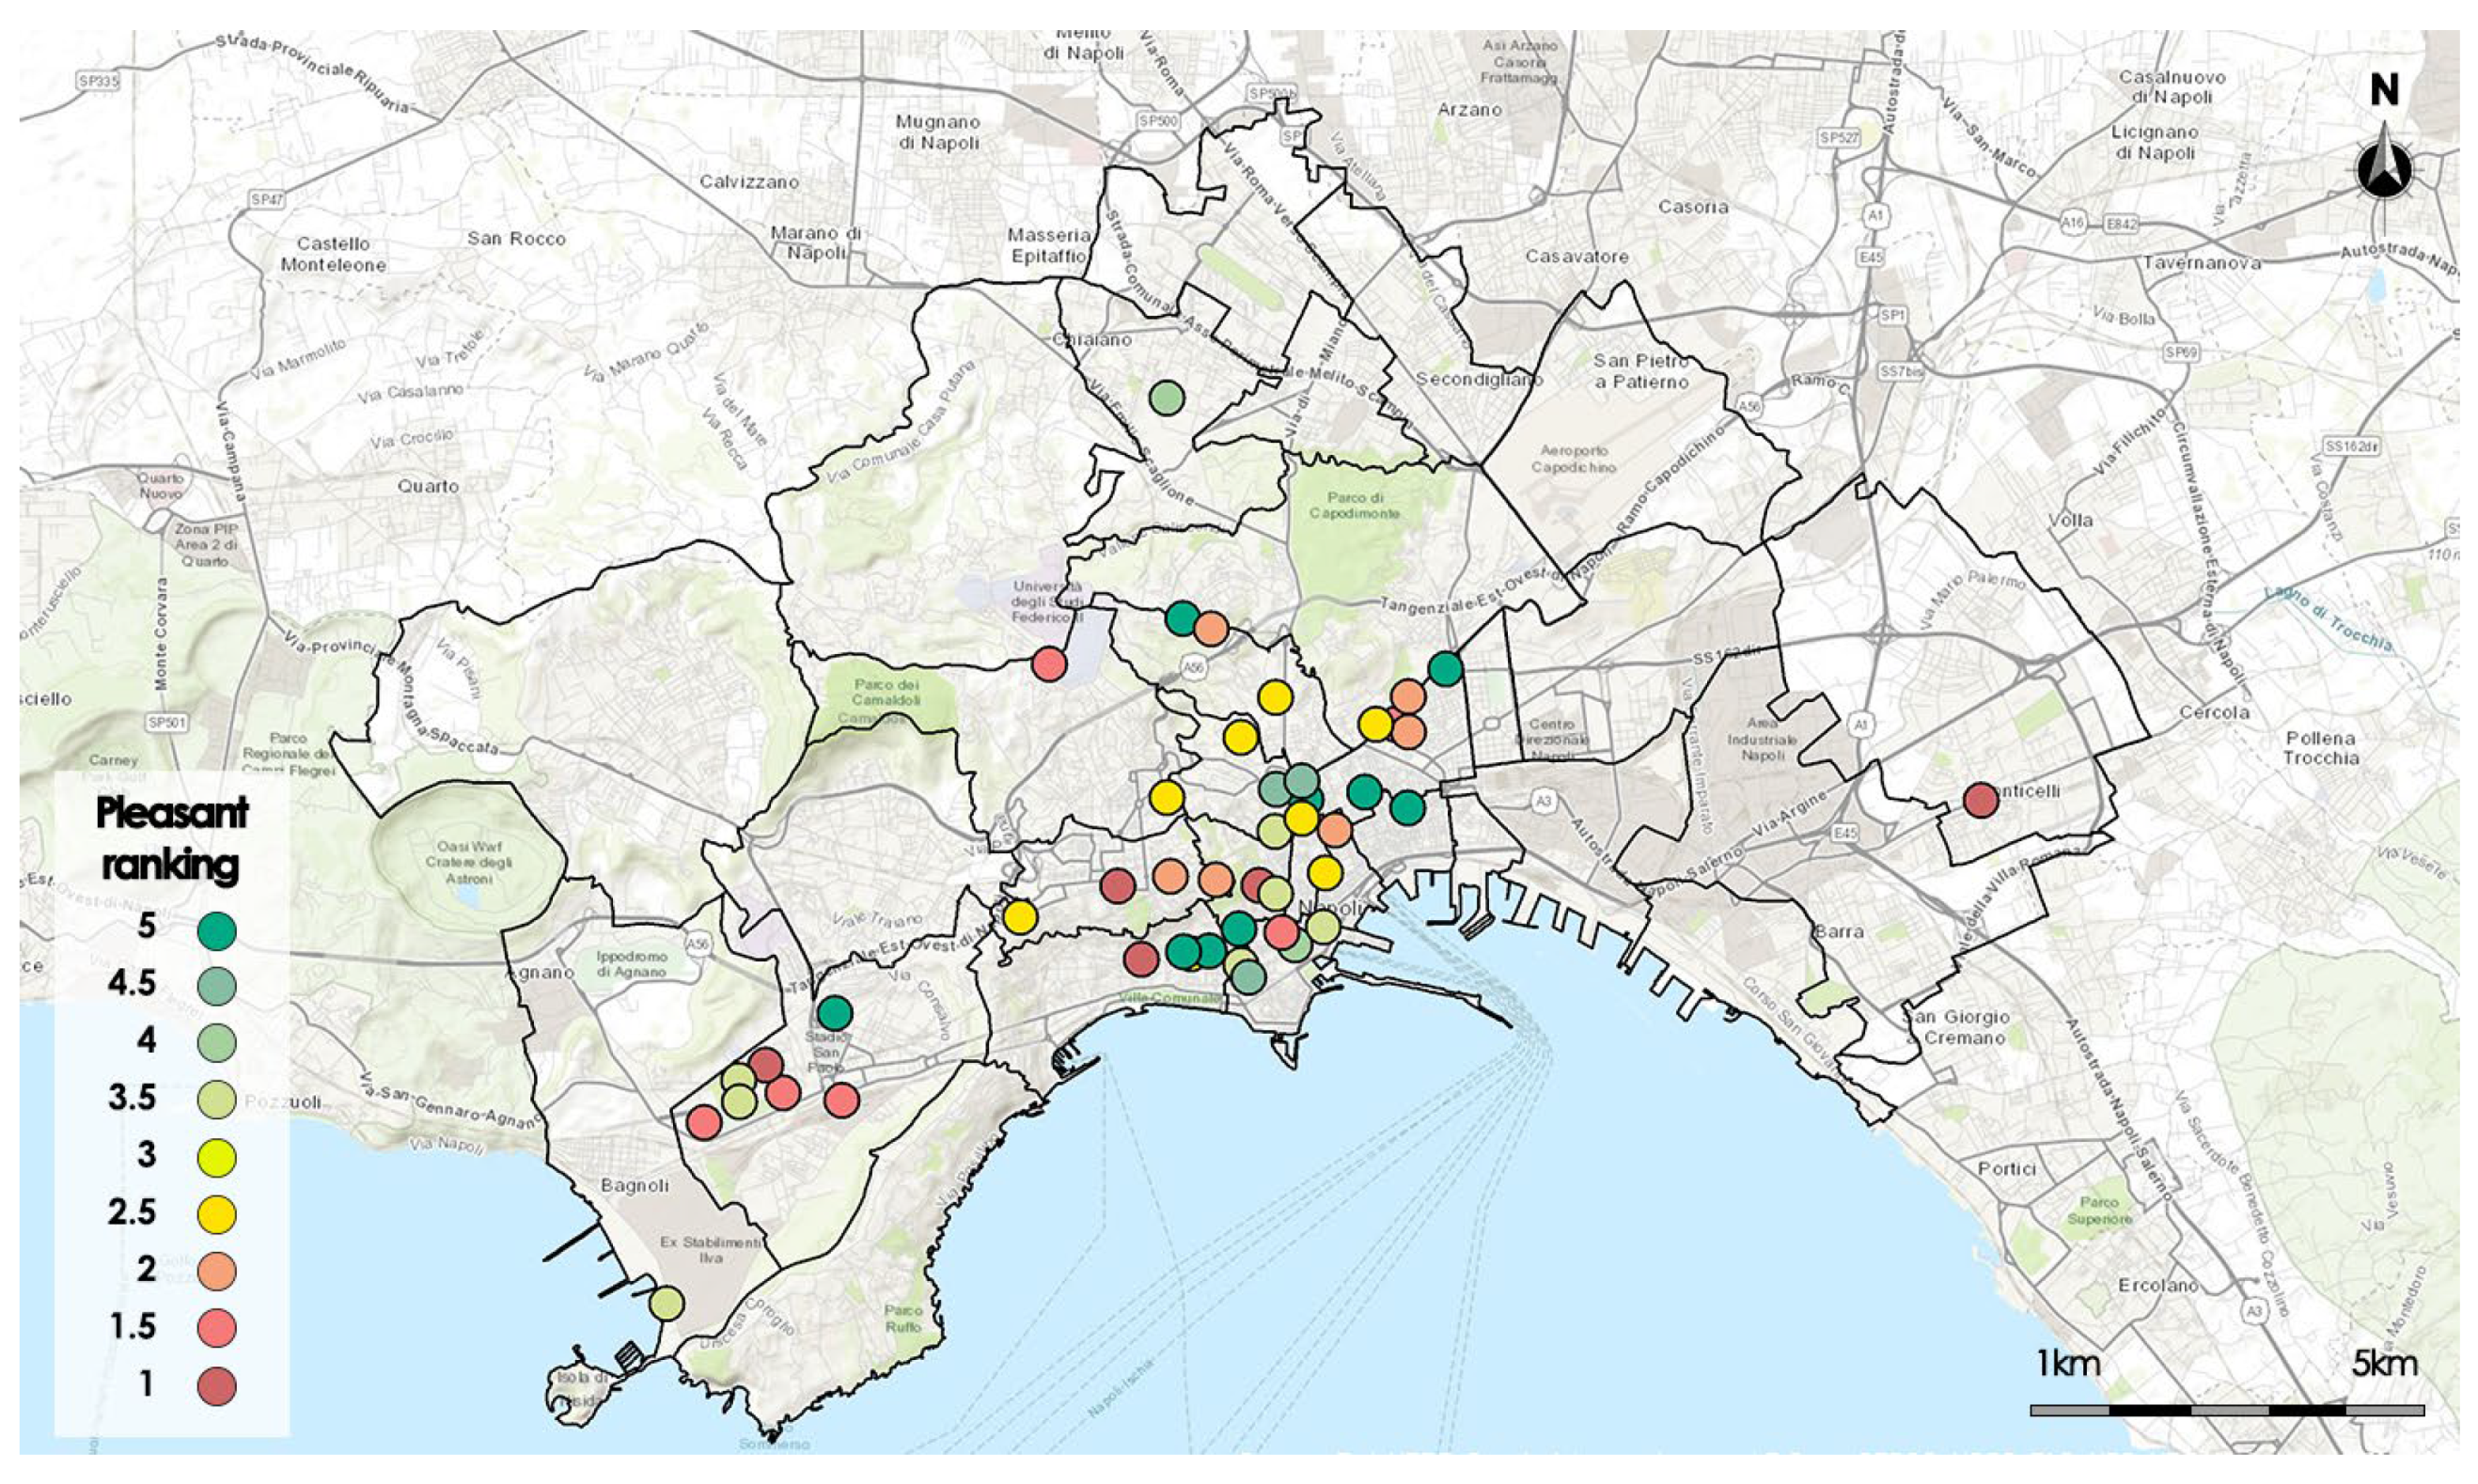2478x1484 pixels.
Task: Select the Casoria place label
Action: point(1692,207)
